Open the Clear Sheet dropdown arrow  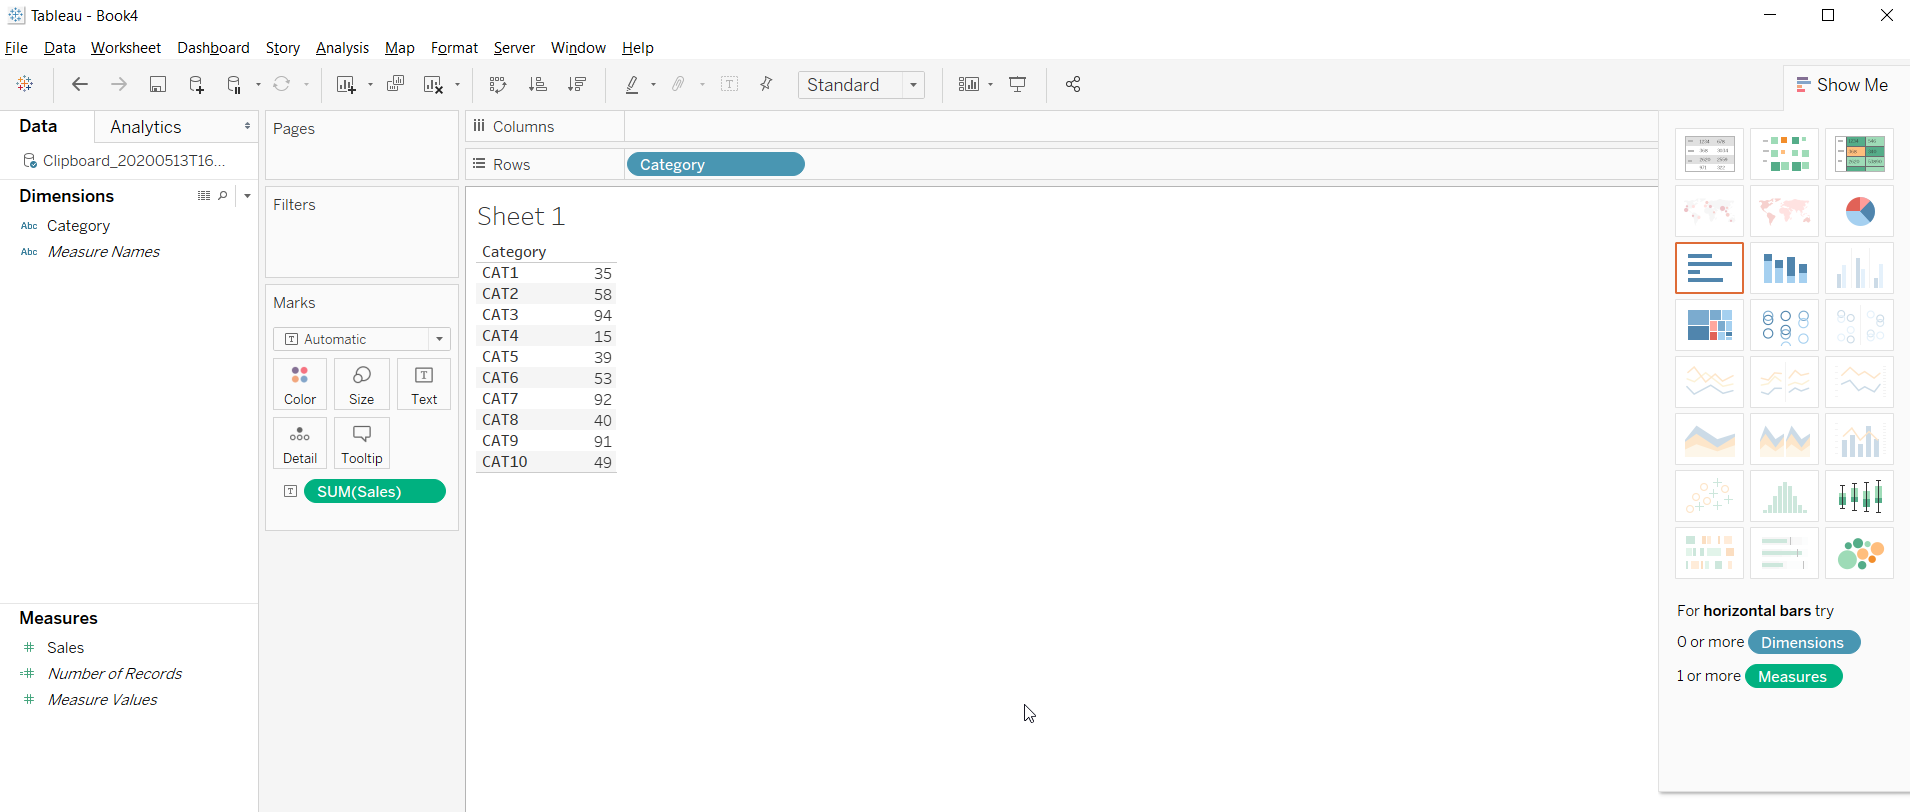point(458,85)
